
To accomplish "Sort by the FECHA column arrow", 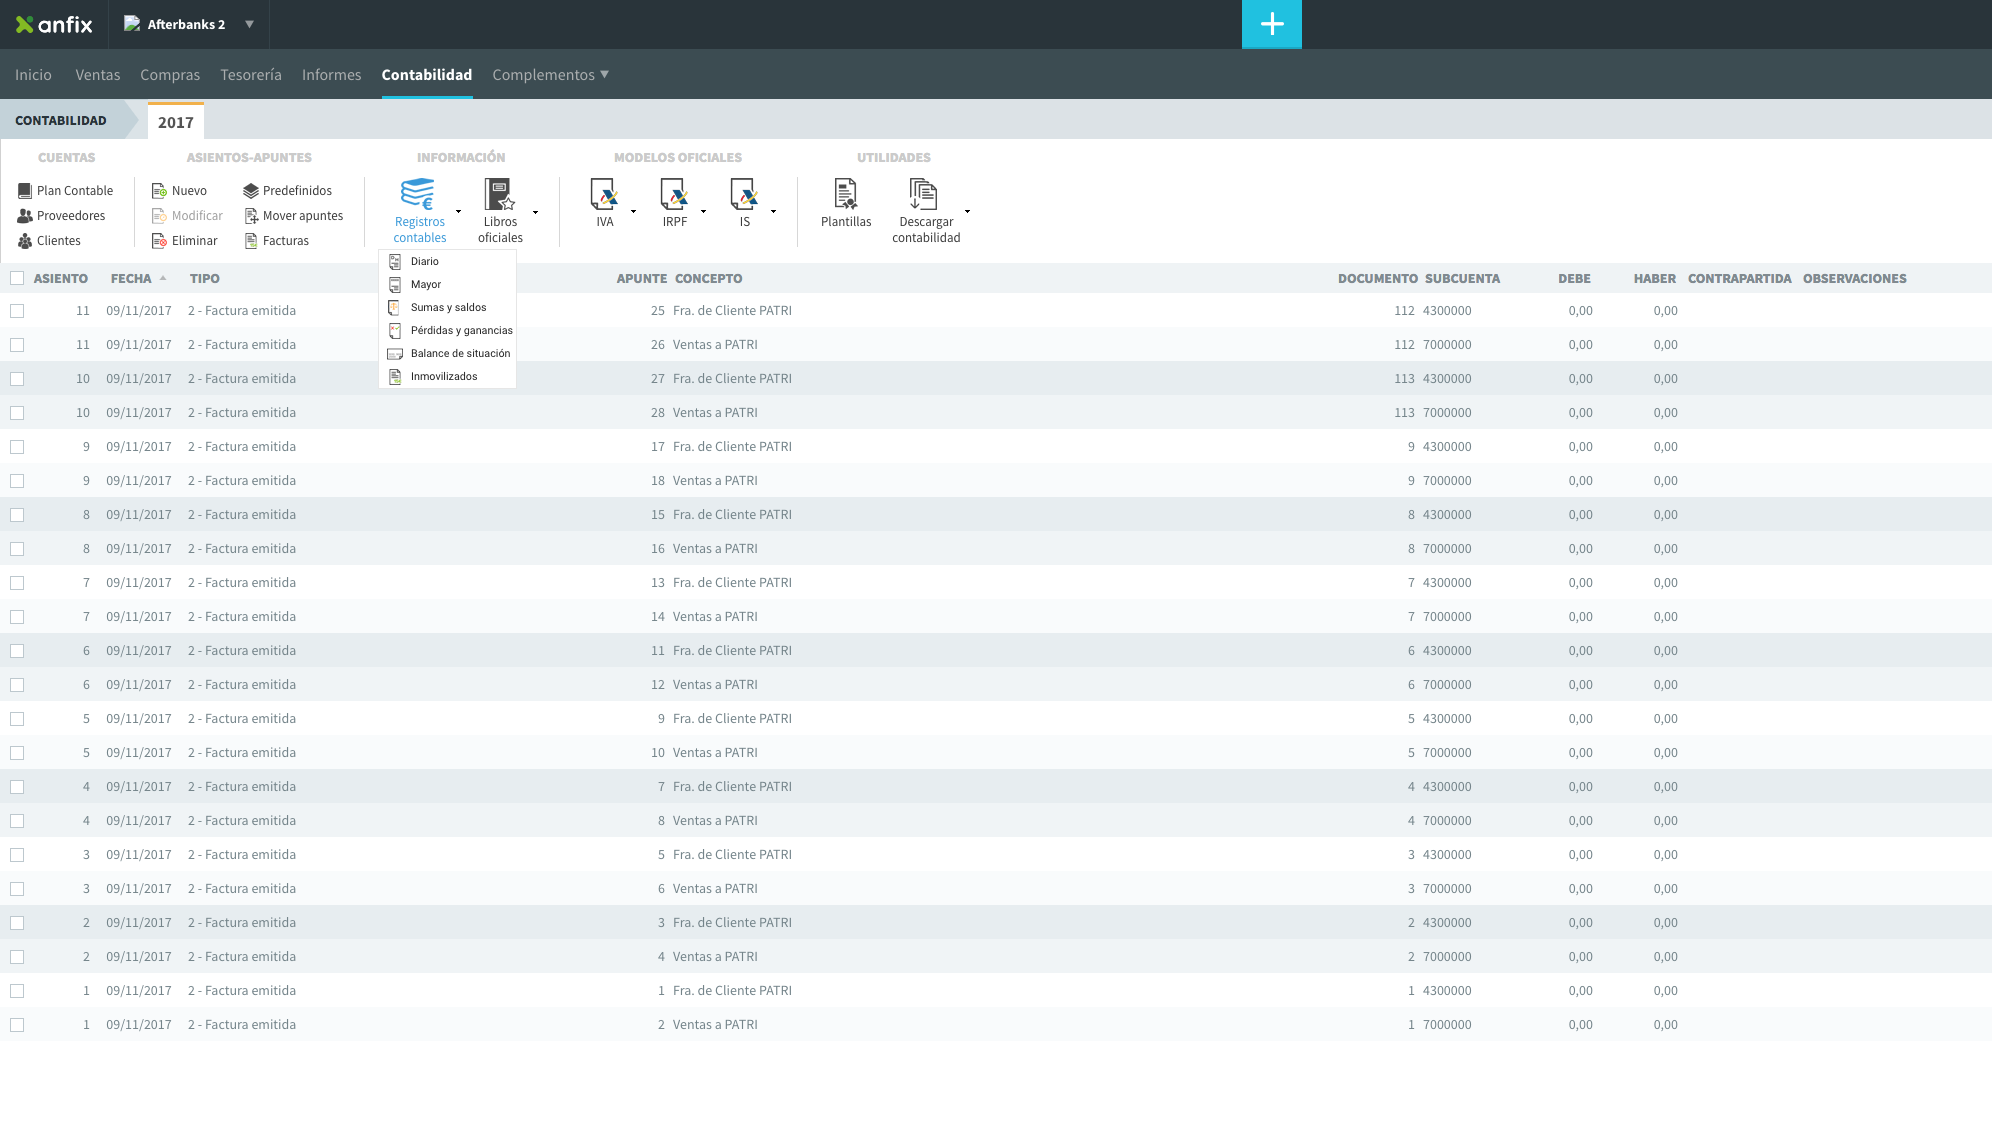I will click(x=163, y=278).
